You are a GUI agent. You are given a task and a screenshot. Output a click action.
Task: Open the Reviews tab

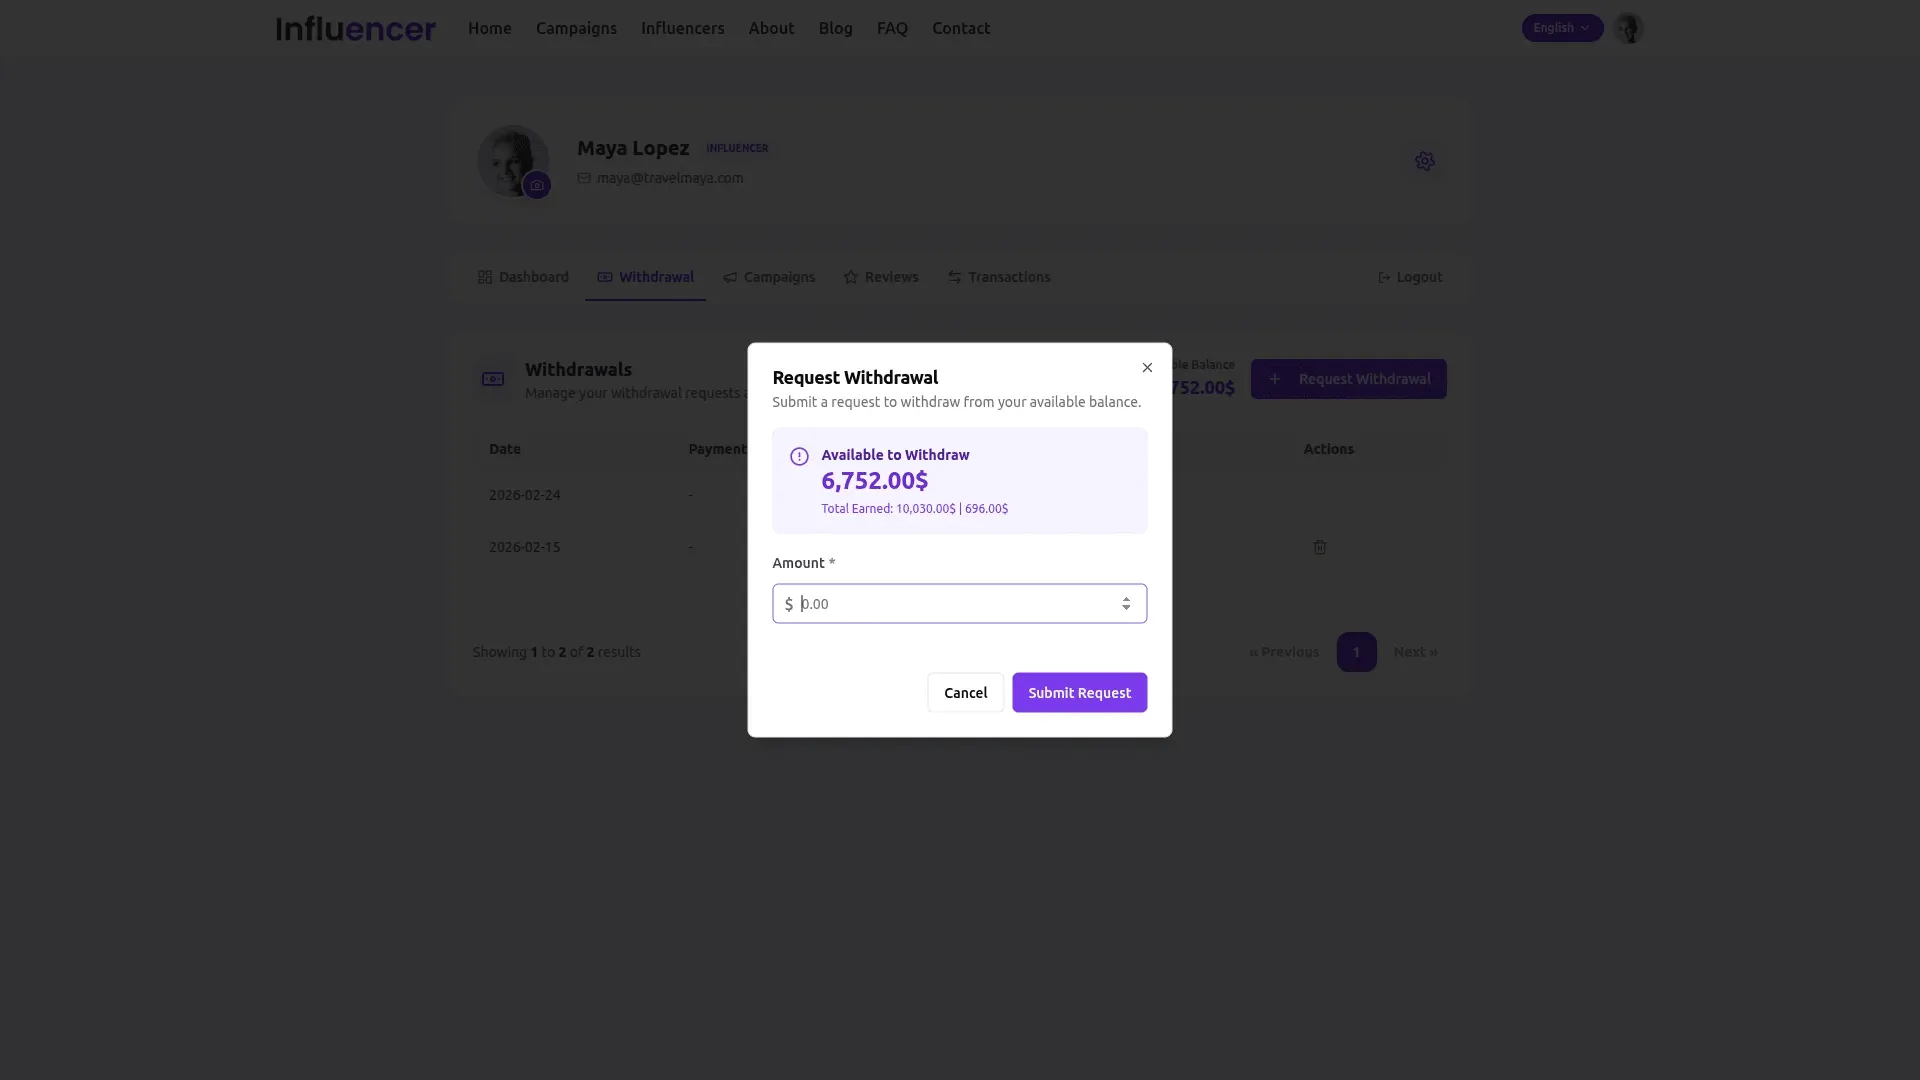click(x=881, y=277)
